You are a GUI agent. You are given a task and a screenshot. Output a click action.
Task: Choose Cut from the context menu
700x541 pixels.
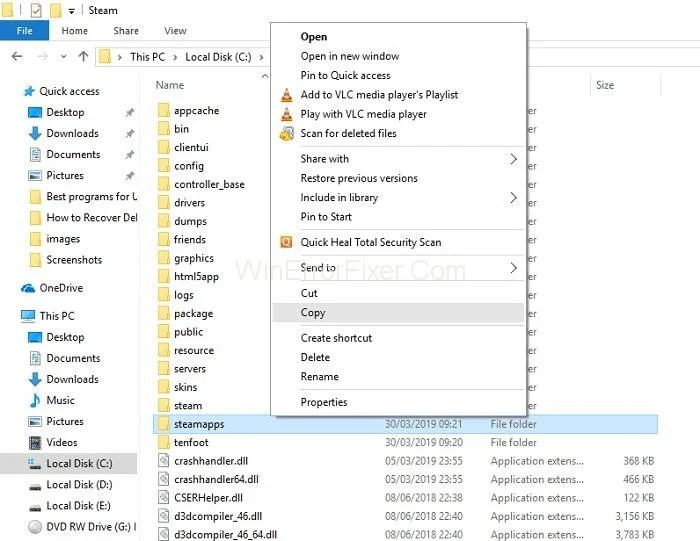click(398, 293)
